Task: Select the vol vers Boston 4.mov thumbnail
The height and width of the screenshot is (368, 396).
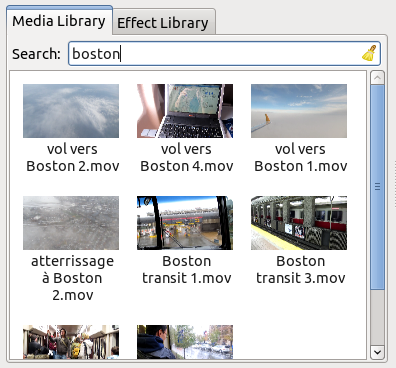Action: (x=185, y=111)
